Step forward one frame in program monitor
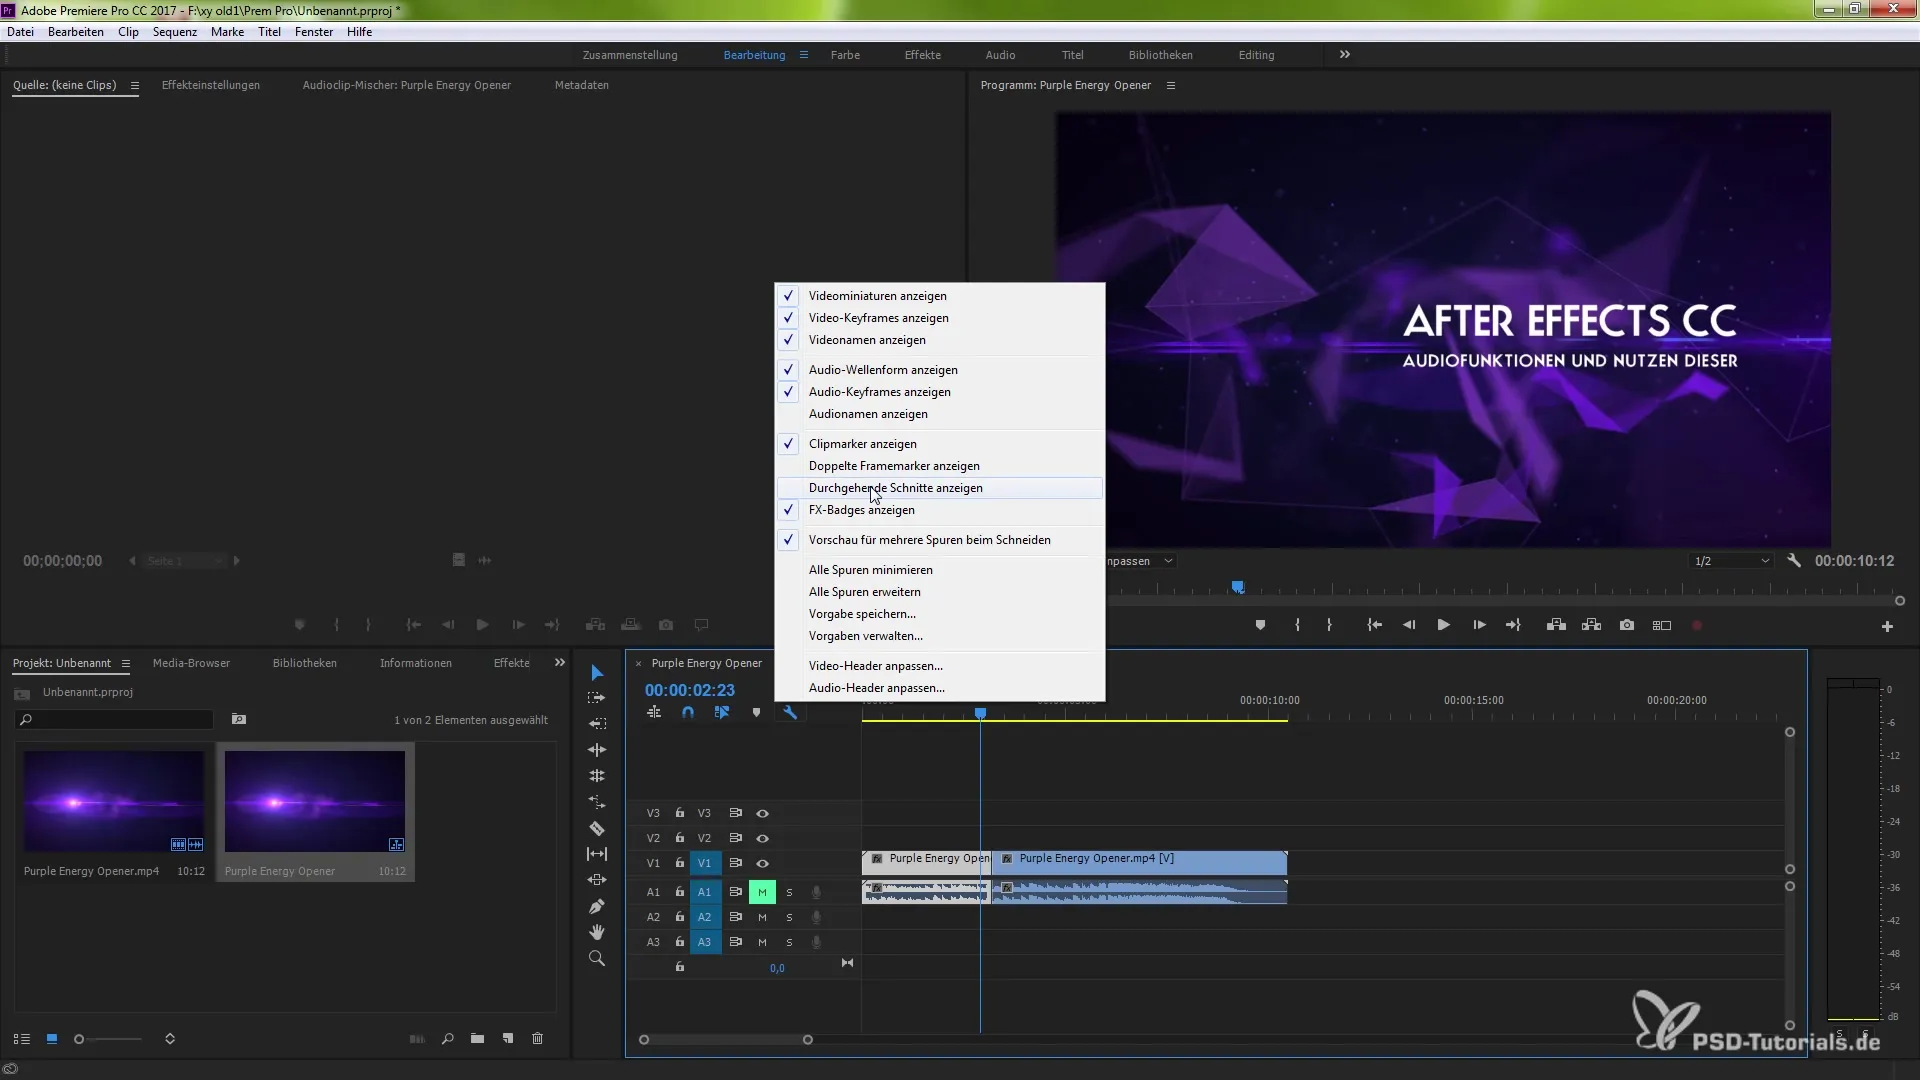Screen dimensions: 1920x1080 click(1479, 625)
